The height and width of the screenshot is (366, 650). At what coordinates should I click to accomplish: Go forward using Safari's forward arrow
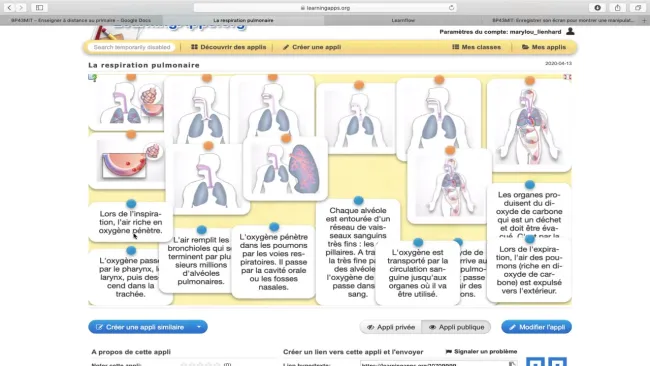coord(21,7)
